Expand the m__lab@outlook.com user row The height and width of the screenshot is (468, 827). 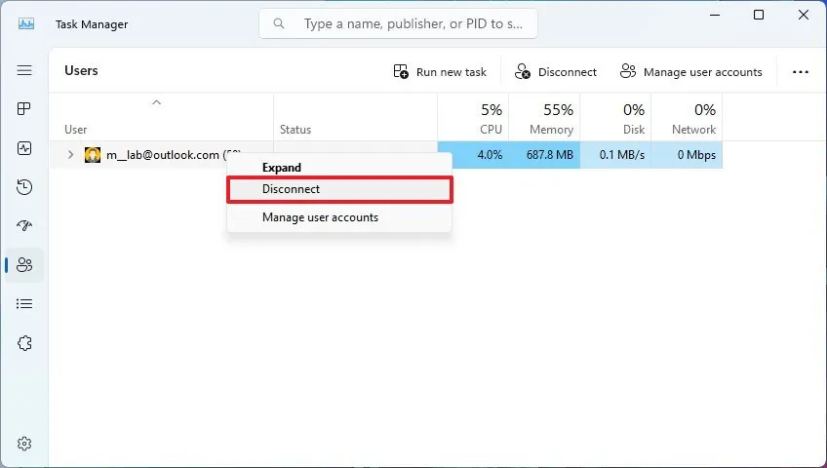point(70,155)
